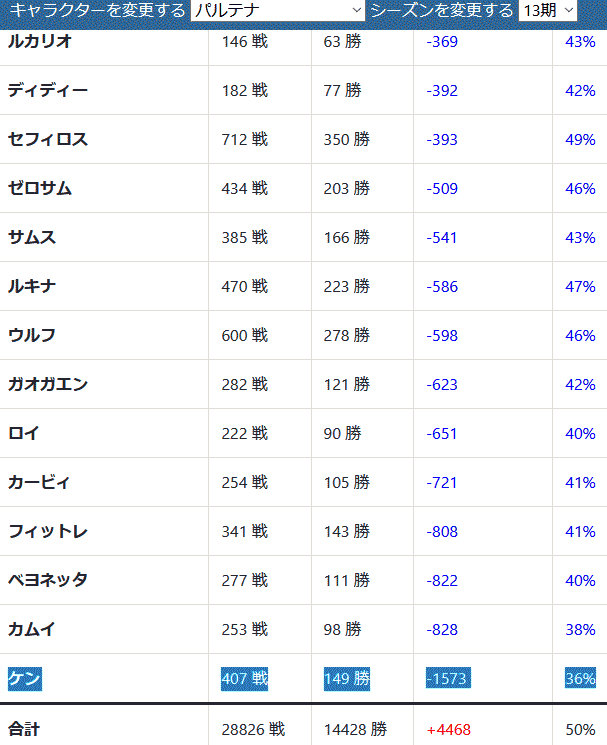
Task: Select the ルカリオ row name
Action: click(40, 41)
